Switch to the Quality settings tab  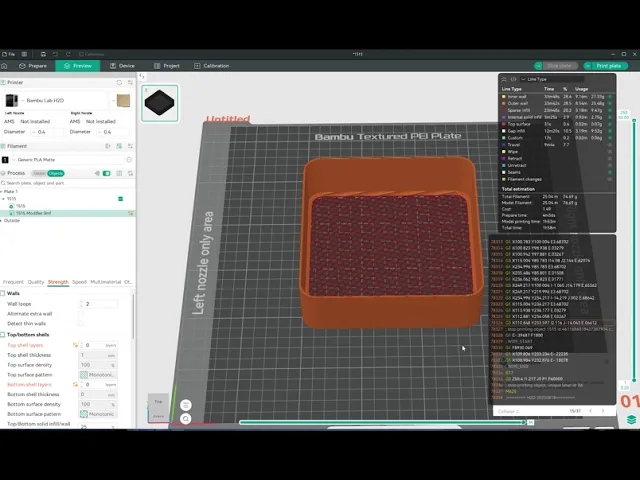click(x=36, y=282)
